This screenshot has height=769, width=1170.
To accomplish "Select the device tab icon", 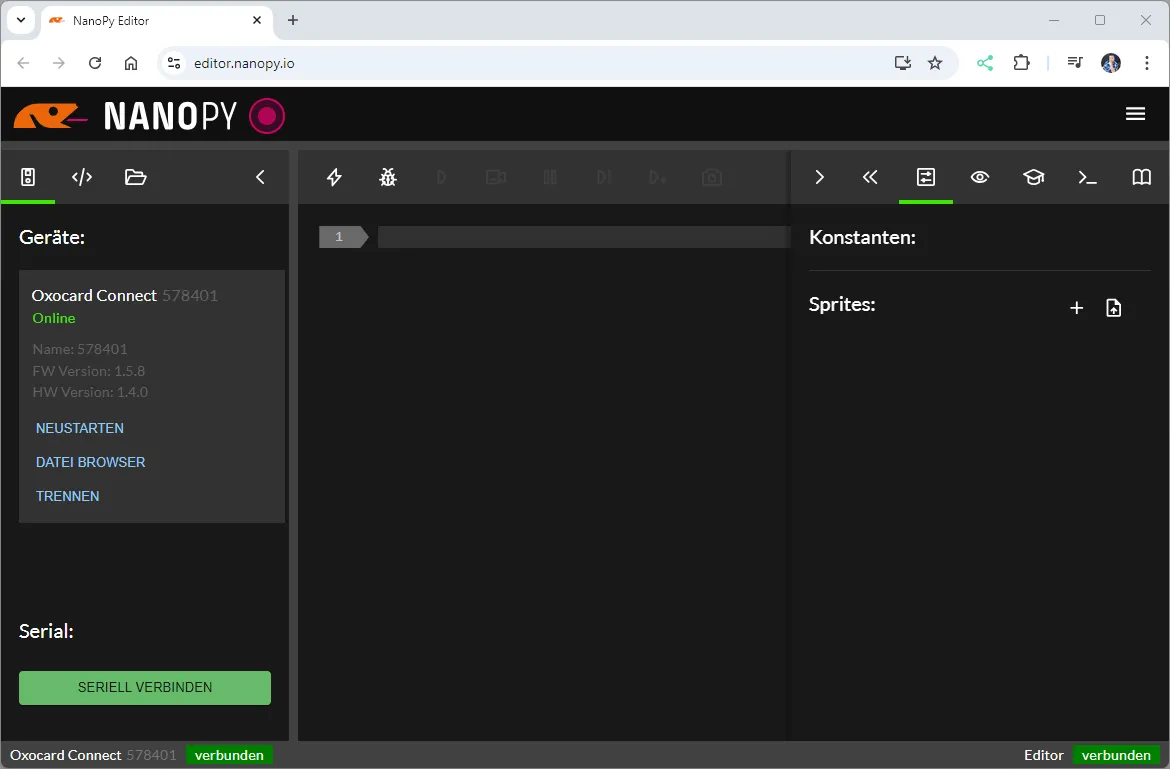I will [x=28, y=177].
